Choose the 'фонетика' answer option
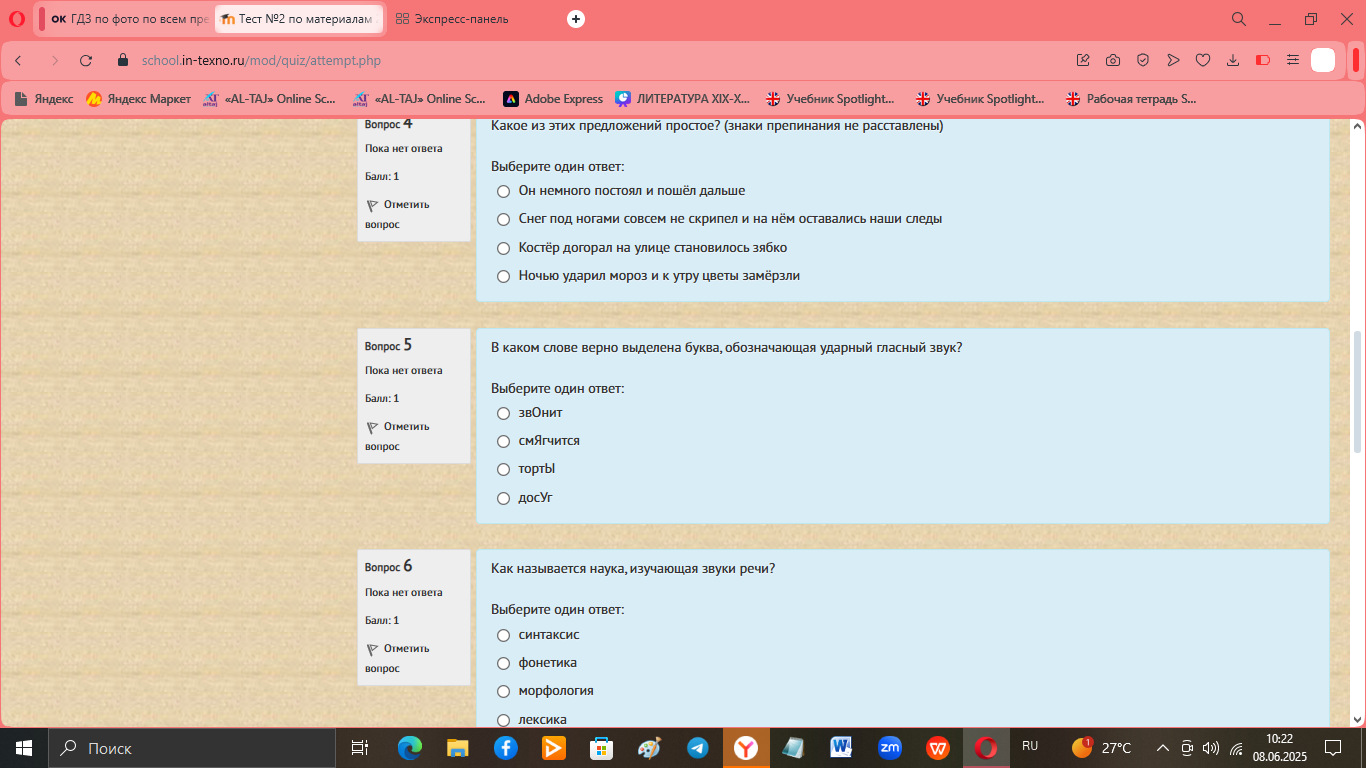 tap(504, 663)
